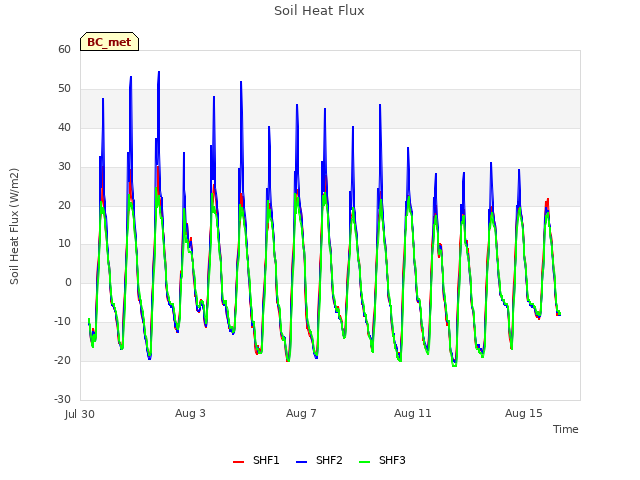Click the 'Soil Heat Flux (W/m2)' axis label
The image size is (640, 480).
pos(14,226)
